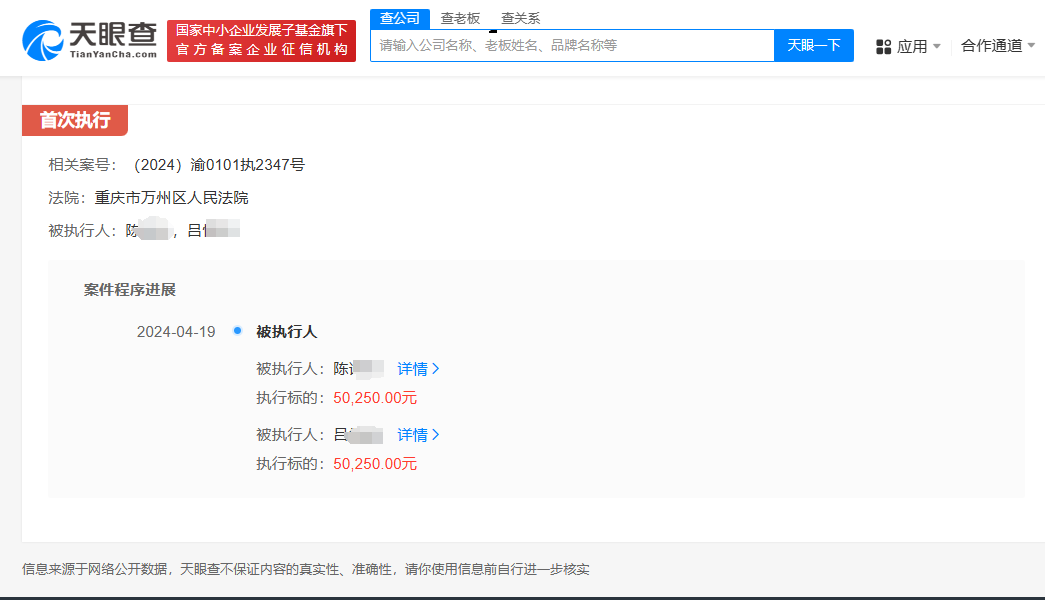Viewport: 1045px width, 600px height.
Task: Click the 应用 grid icon
Action: [884, 46]
